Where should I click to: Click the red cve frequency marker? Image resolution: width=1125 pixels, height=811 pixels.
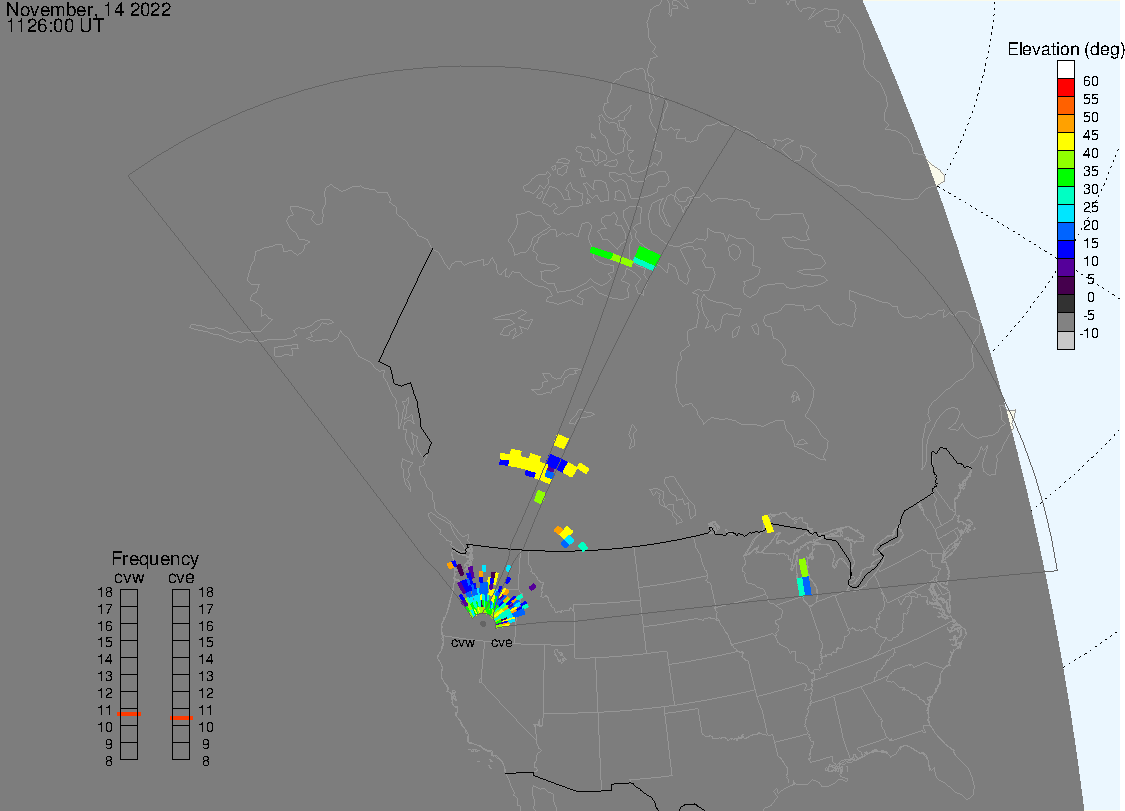click(x=181, y=718)
